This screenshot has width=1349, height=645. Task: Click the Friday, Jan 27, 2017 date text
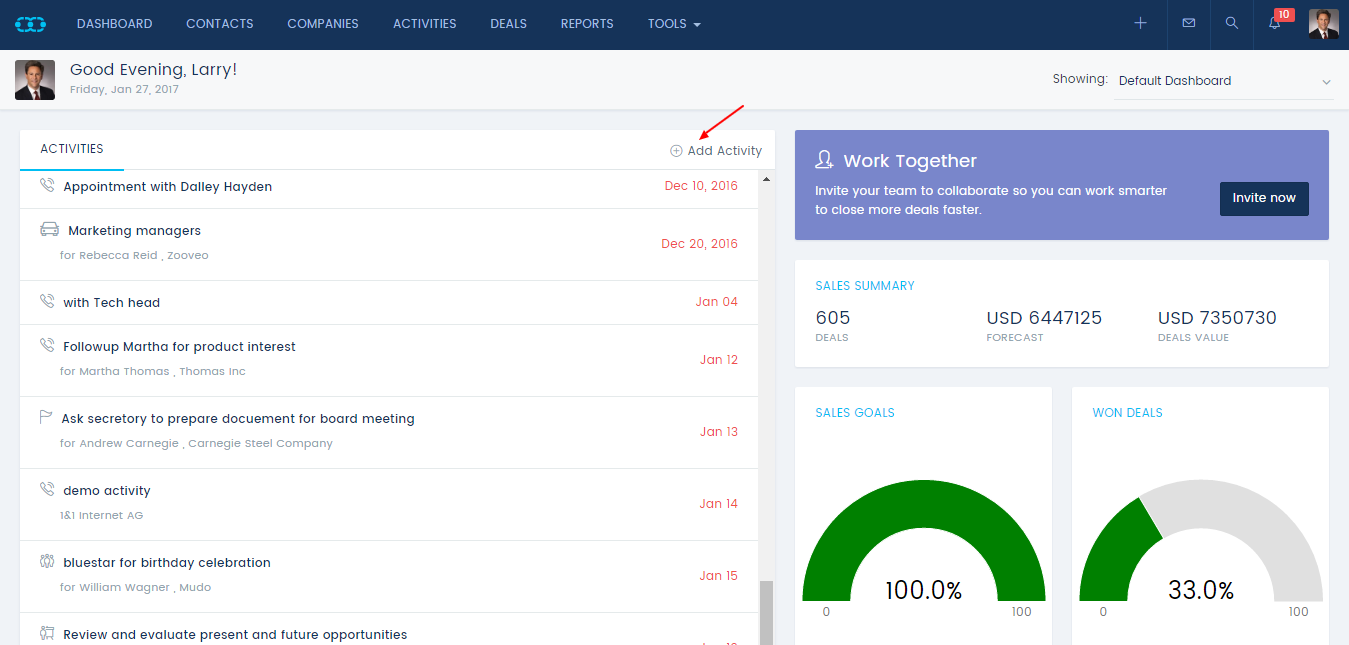(124, 89)
